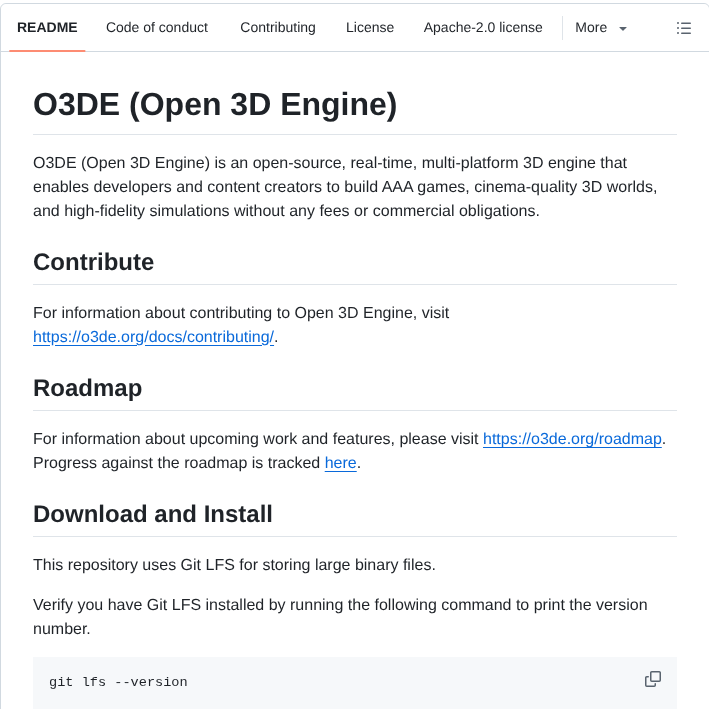This screenshot has width=709, height=709.
Task: Open the Contributing tab
Action: click(278, 28)
